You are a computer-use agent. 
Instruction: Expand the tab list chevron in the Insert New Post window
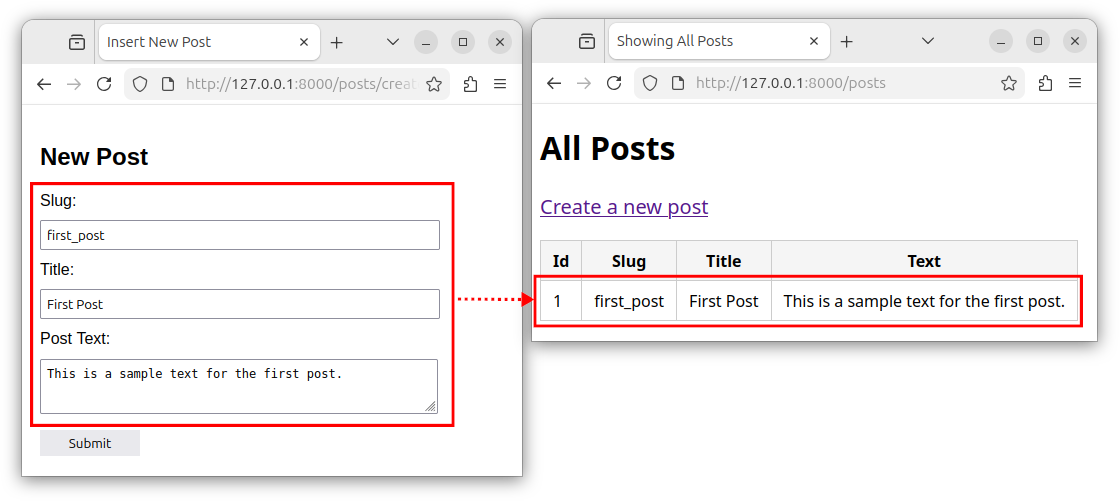click(393, 42)
